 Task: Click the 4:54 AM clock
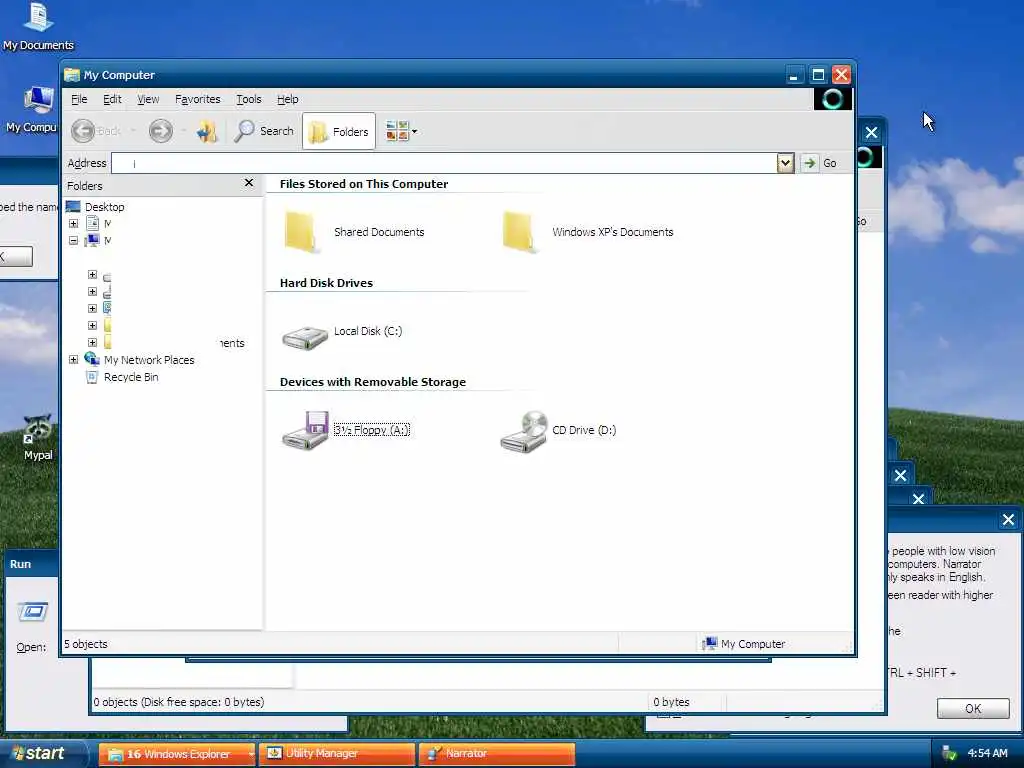987,754
